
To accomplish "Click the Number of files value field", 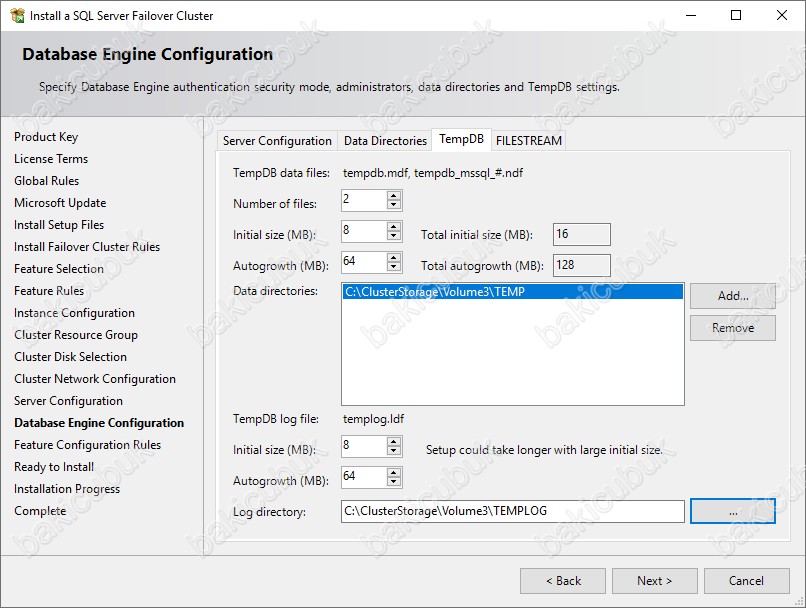I will (364, 200).
